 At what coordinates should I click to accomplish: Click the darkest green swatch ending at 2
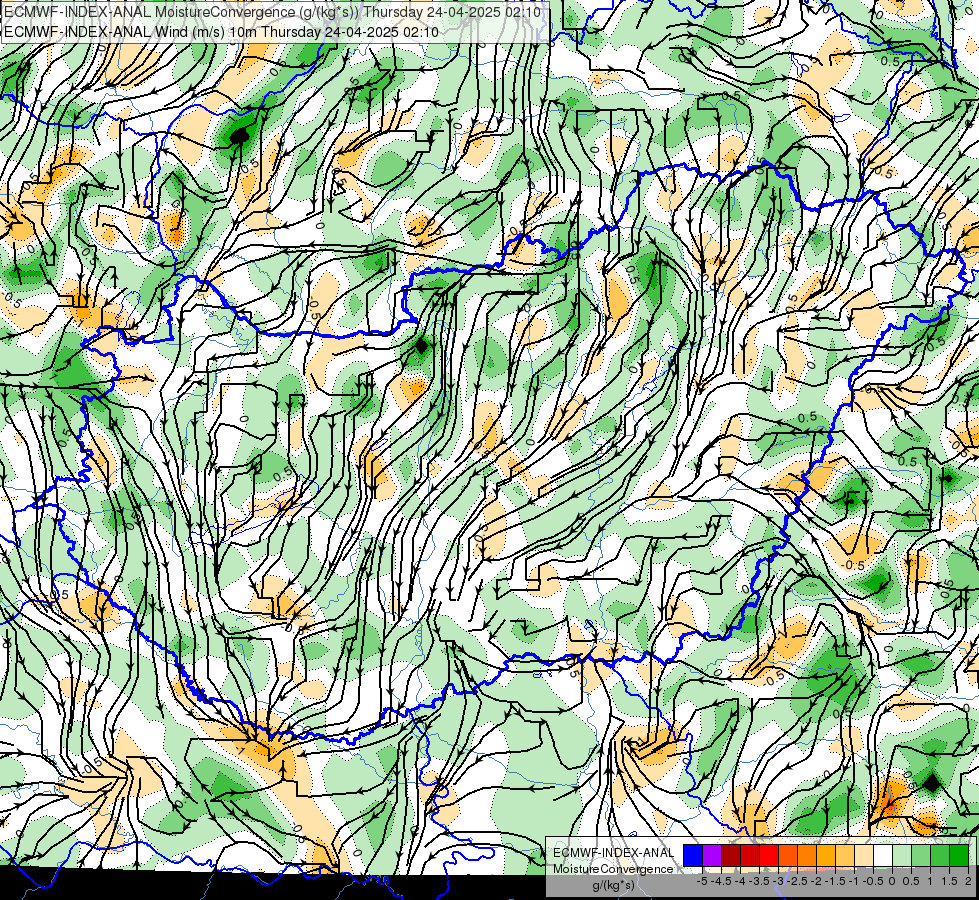tap(959, 856)
